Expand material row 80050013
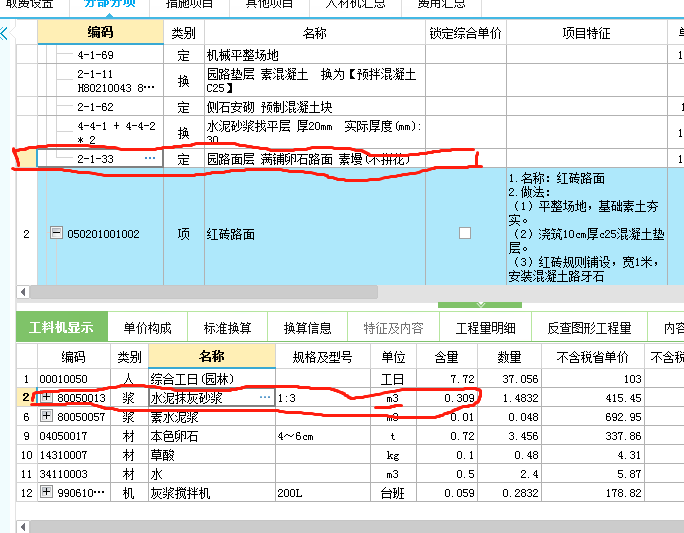Screen dimensions: 684x533 pyautogui.click(x=46, y=397)
